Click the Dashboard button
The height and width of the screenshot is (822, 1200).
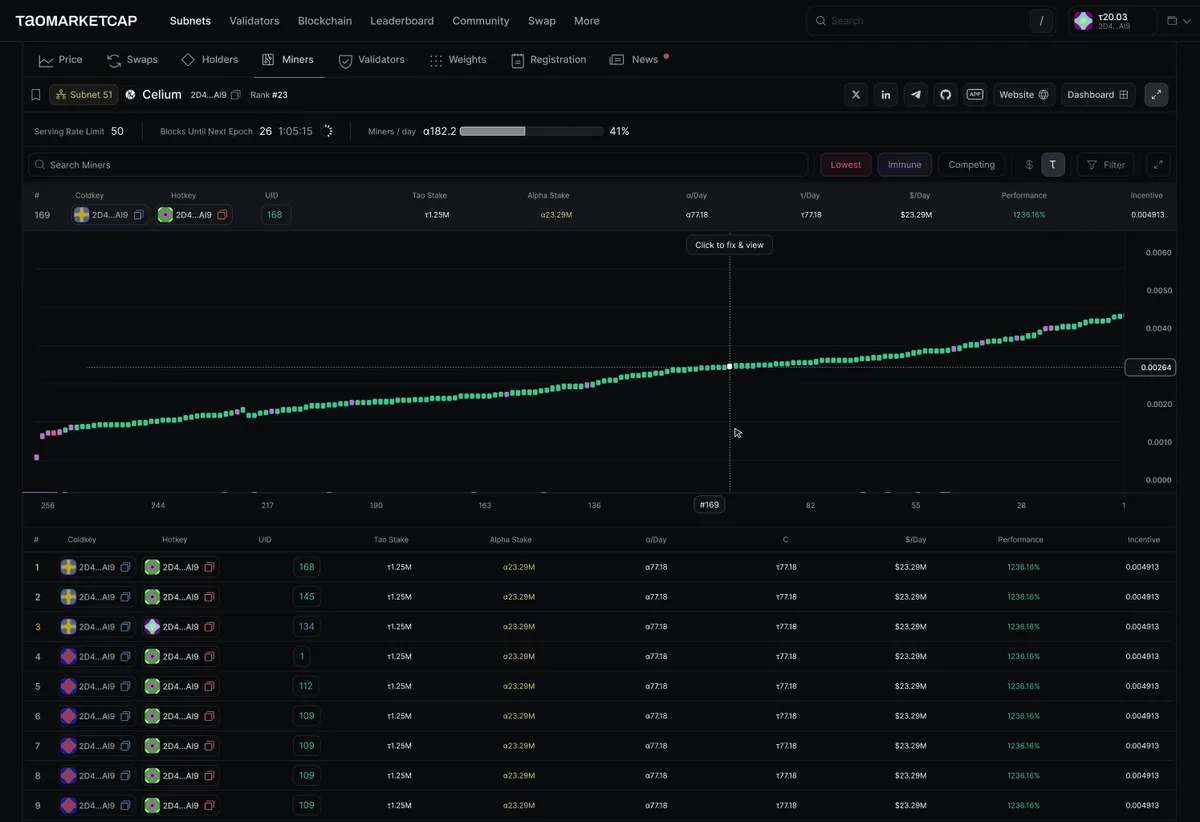1098,95
